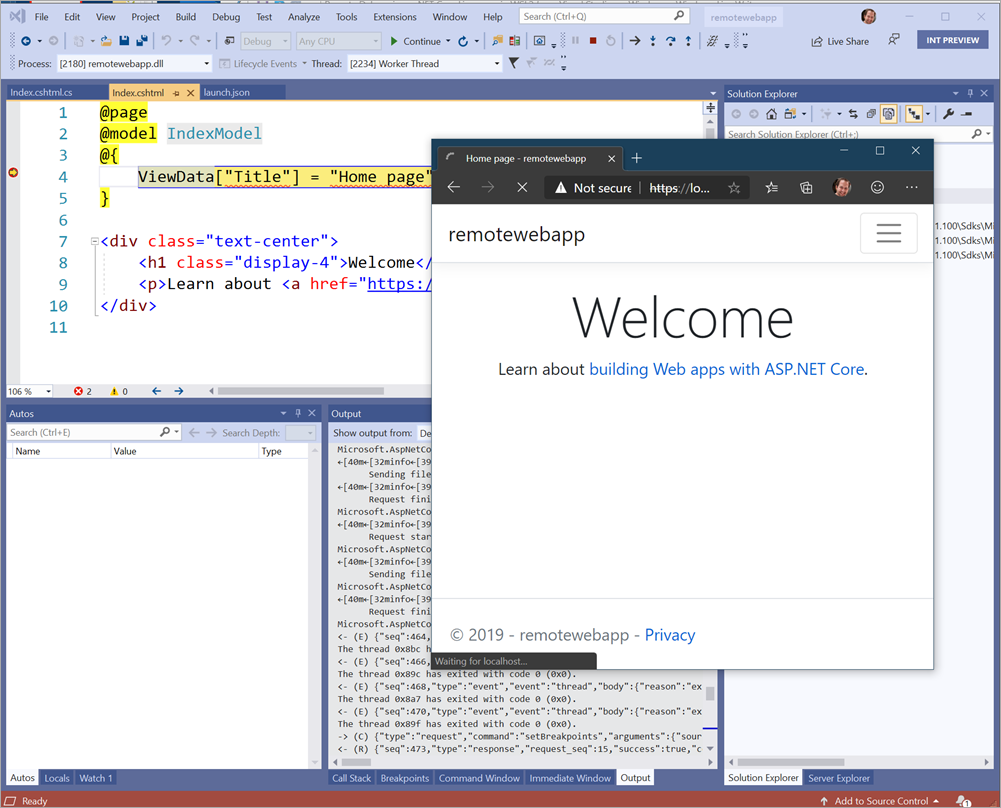Click the Stop Debugging red square icon
This screenshot has width=1001, height=808.
(593, 42)
